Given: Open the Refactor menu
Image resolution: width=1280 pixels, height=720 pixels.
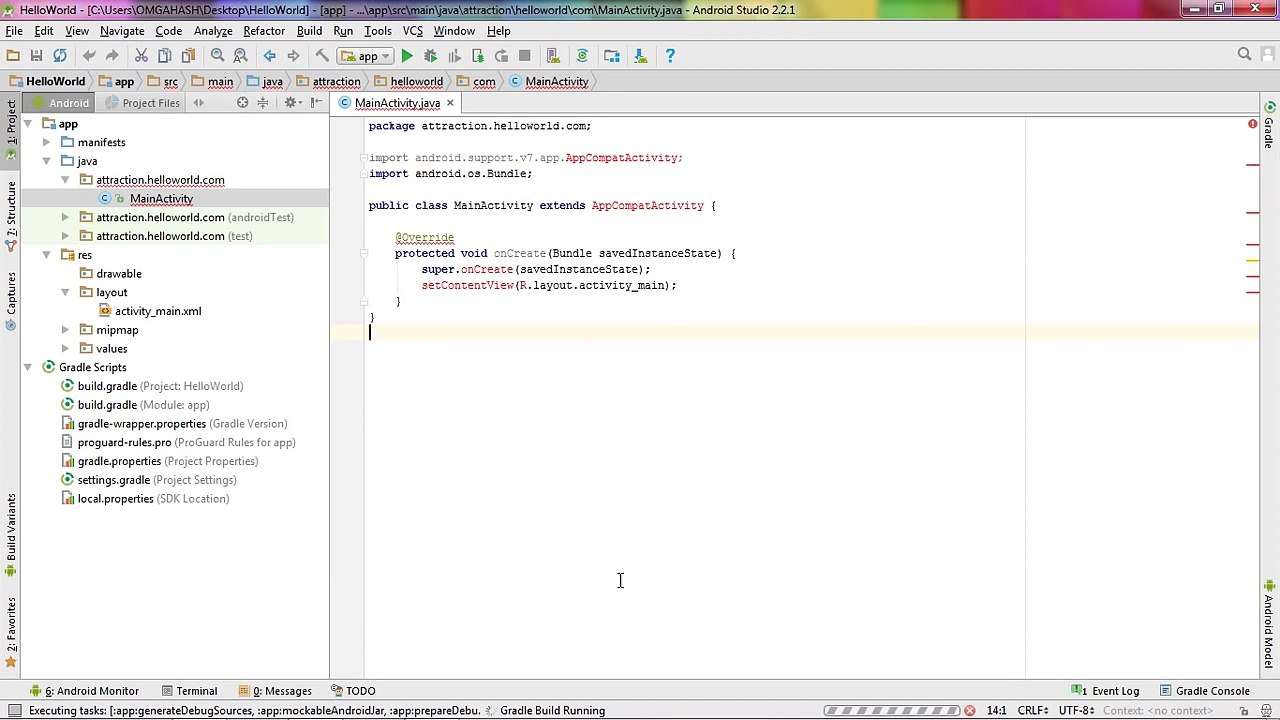Looking at the screenshot, I should click(x=264, y=31).
